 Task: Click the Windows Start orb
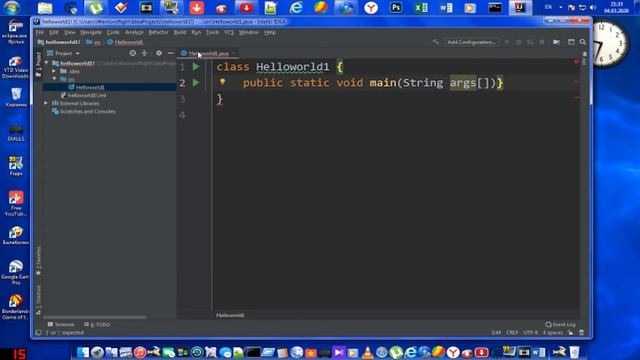tap(11, 7)
